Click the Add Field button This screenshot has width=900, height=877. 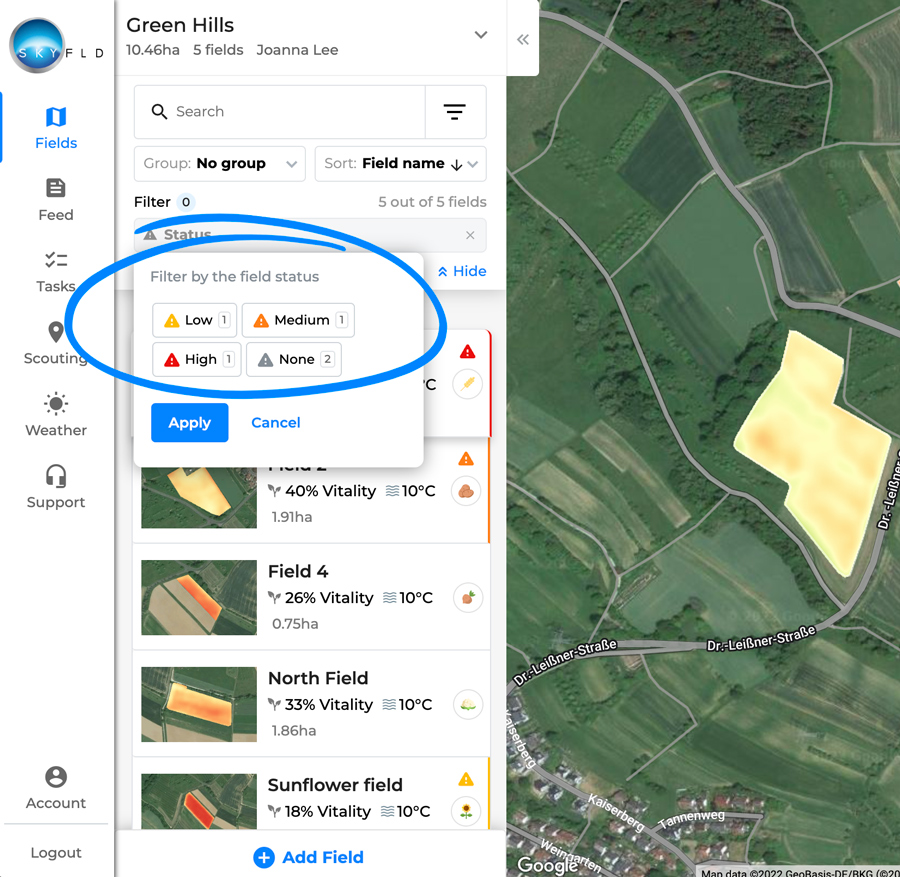coord(309,857)
